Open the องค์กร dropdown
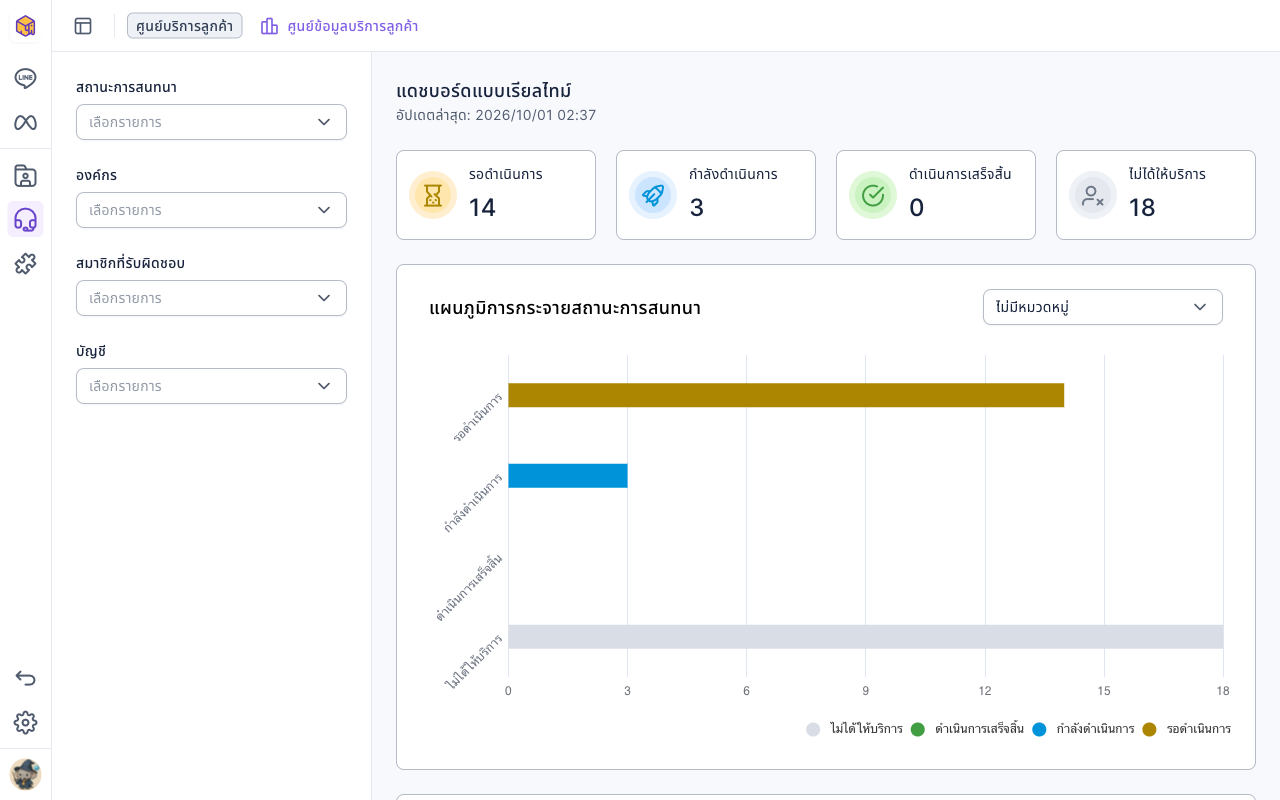 [211, 210]
